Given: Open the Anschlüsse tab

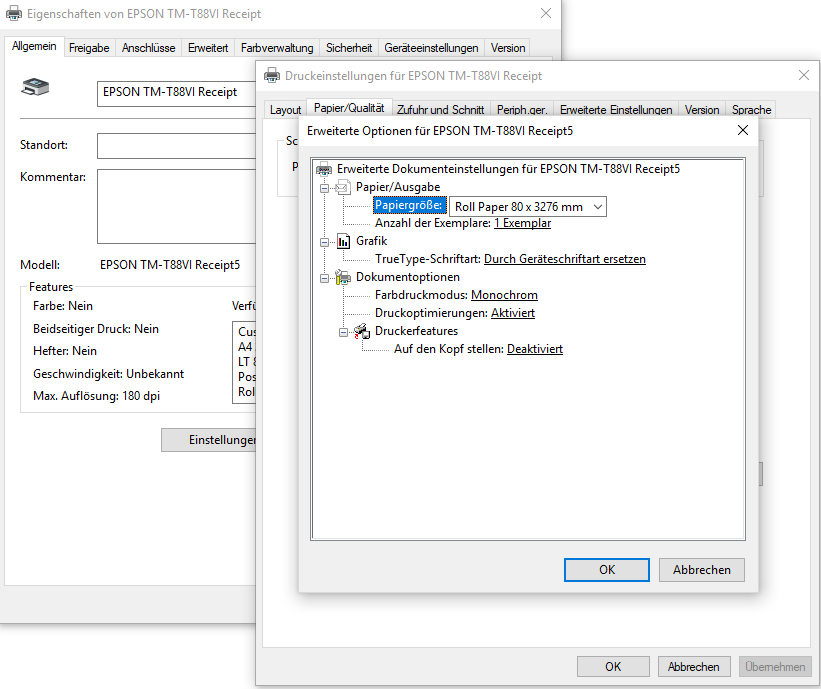Looking at the screenshot, I should click(149, 48).
